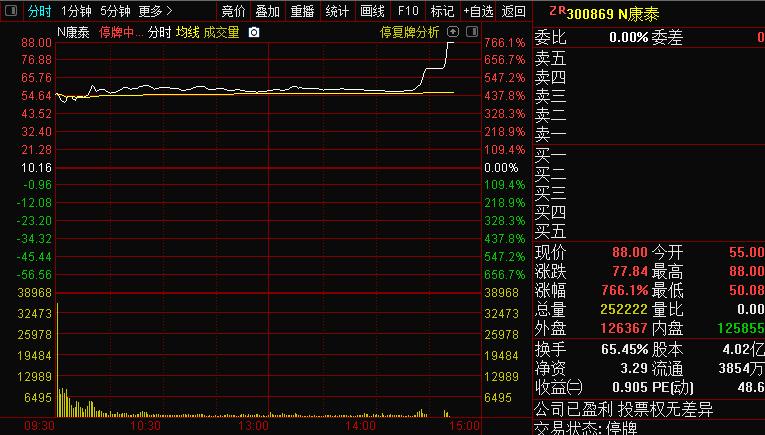Click the 14:00 time axis label
Viewport: 765px width, 435px height.
361,426
